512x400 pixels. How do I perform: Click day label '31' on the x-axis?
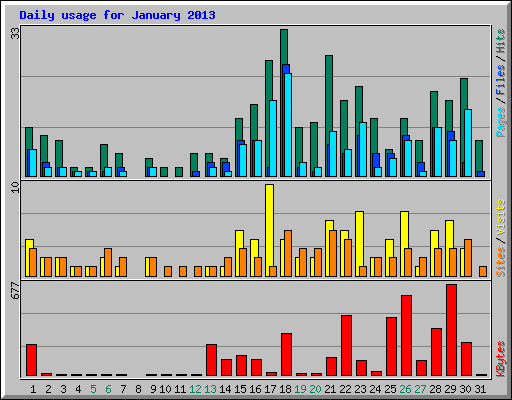point(480,389)
